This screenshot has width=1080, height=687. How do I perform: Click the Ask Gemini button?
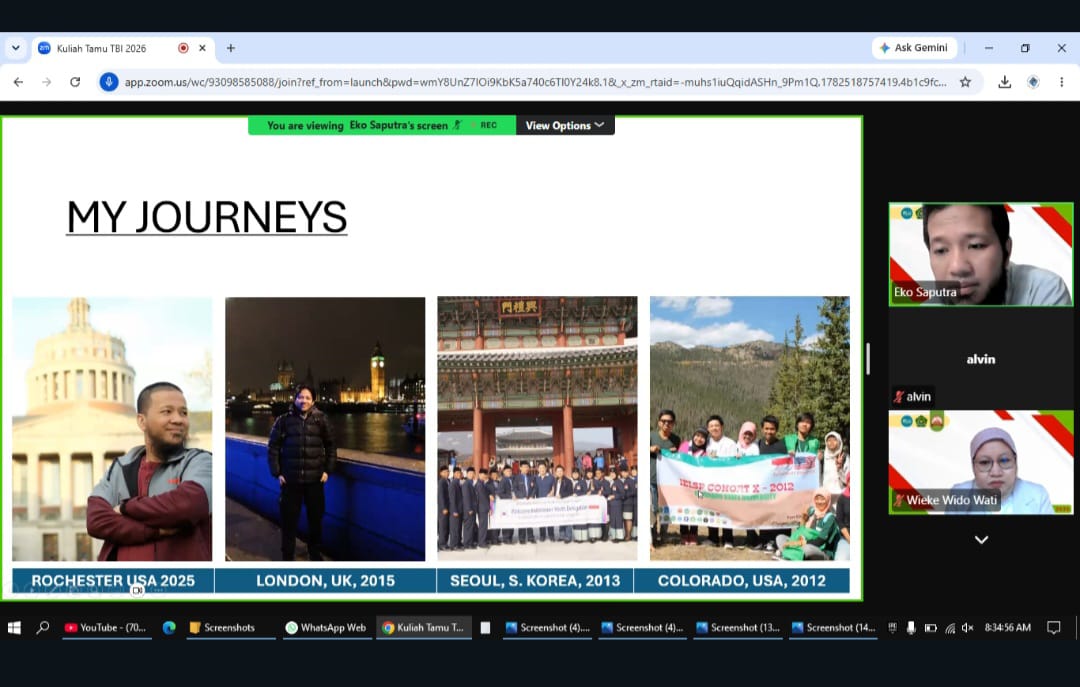click(914, 48)
